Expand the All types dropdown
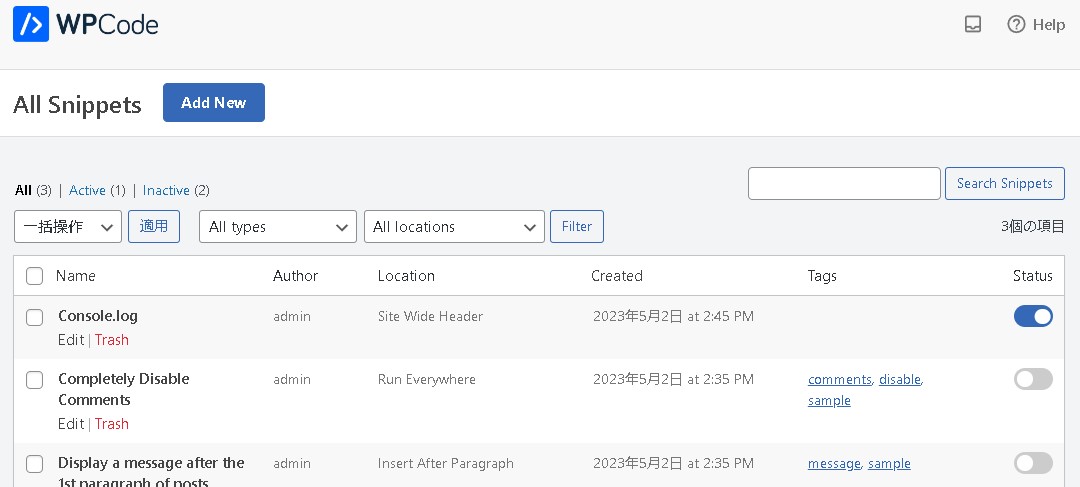 [277, 227]
